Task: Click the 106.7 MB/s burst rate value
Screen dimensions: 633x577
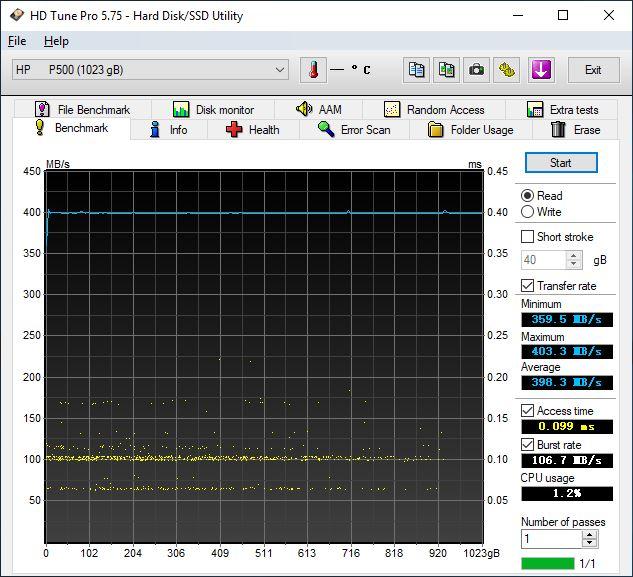Action: click(567, 460)
